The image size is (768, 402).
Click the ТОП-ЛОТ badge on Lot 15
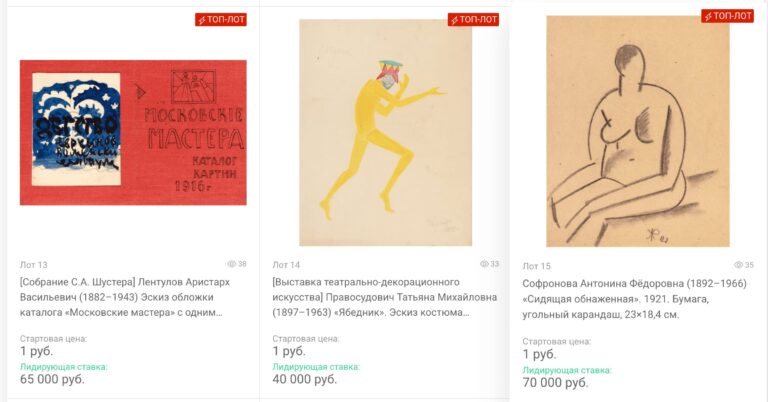tap(727, 16)
